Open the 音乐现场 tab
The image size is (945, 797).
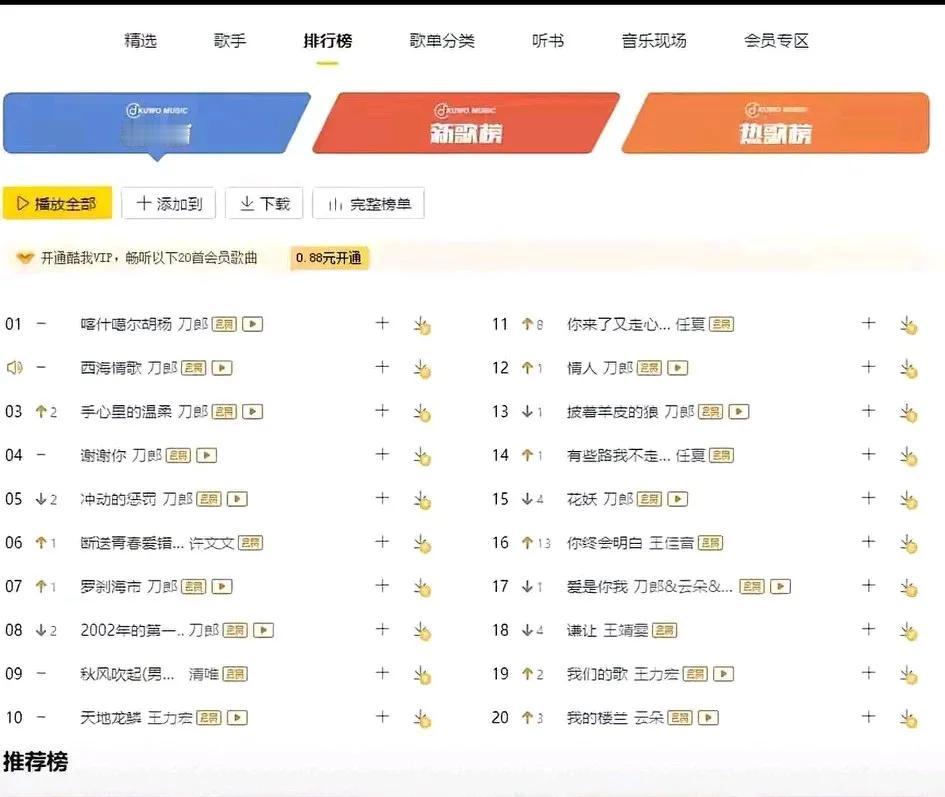(x=654, y=40)
